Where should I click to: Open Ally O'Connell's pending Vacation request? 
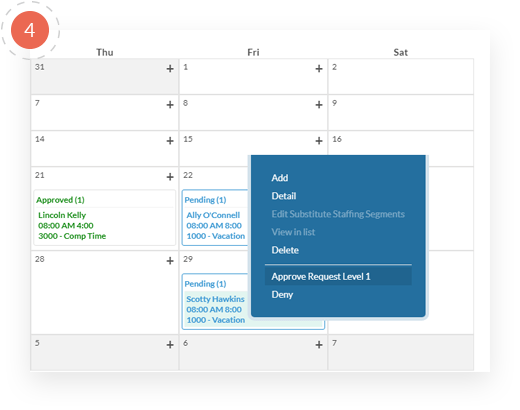216,225
